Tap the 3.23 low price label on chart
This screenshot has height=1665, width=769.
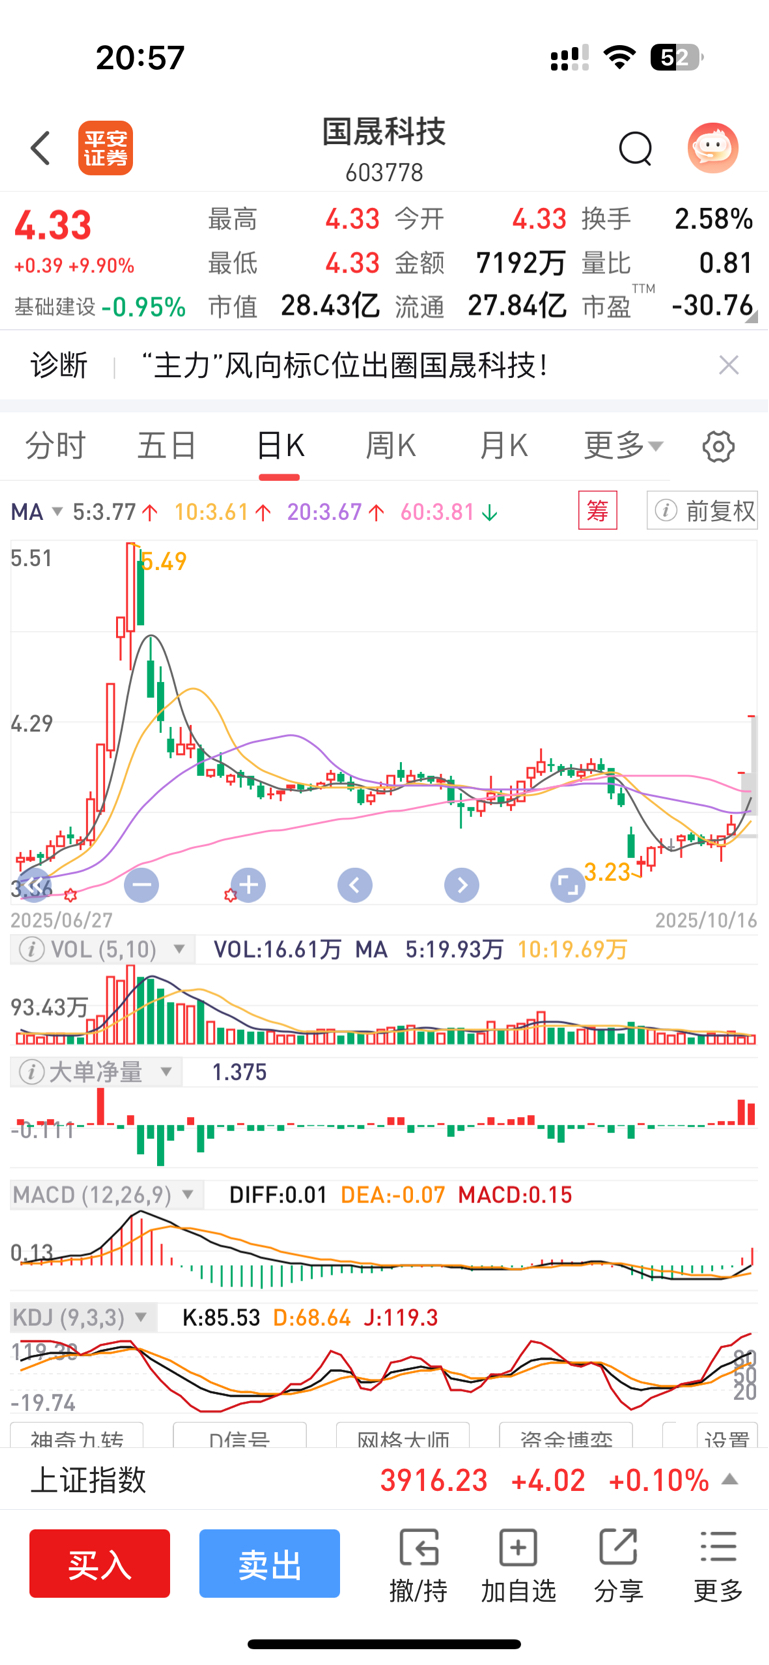[x=607, y=872]
